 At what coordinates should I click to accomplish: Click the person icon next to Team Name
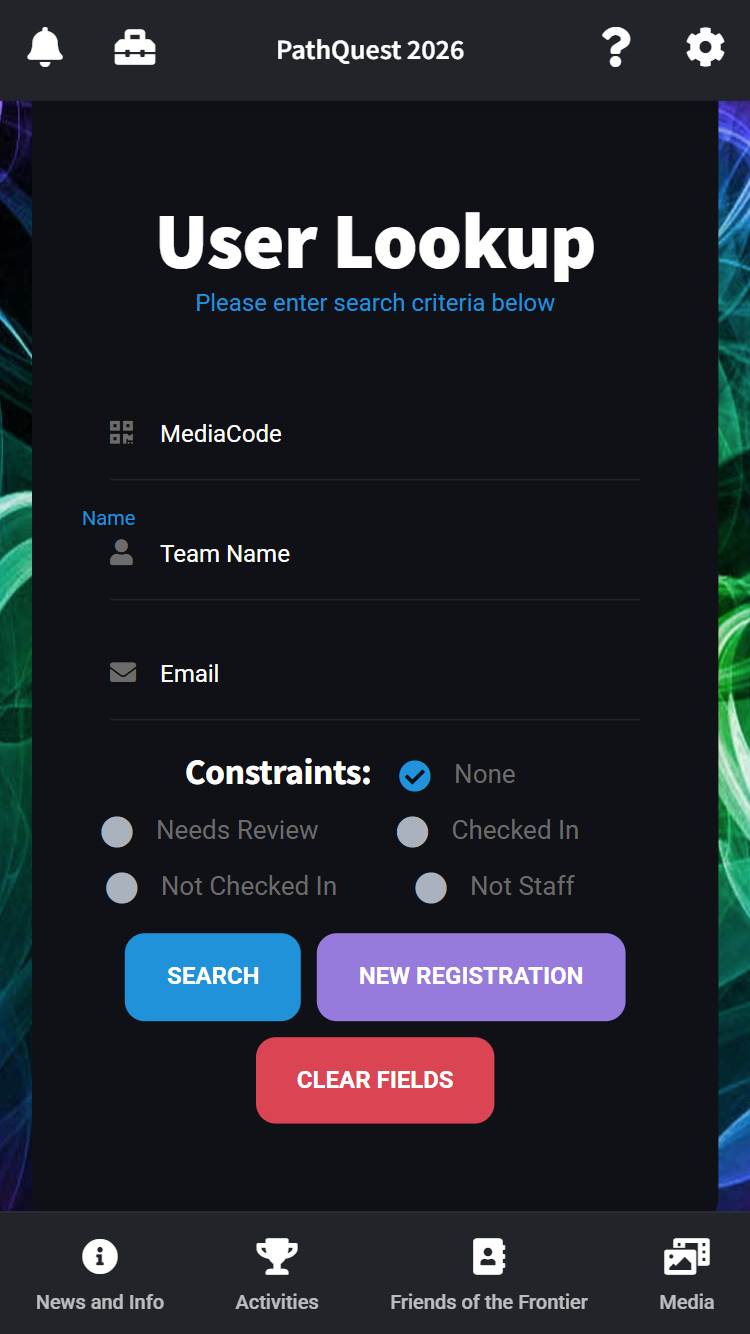pyautogui.click(x=122, y=552)
